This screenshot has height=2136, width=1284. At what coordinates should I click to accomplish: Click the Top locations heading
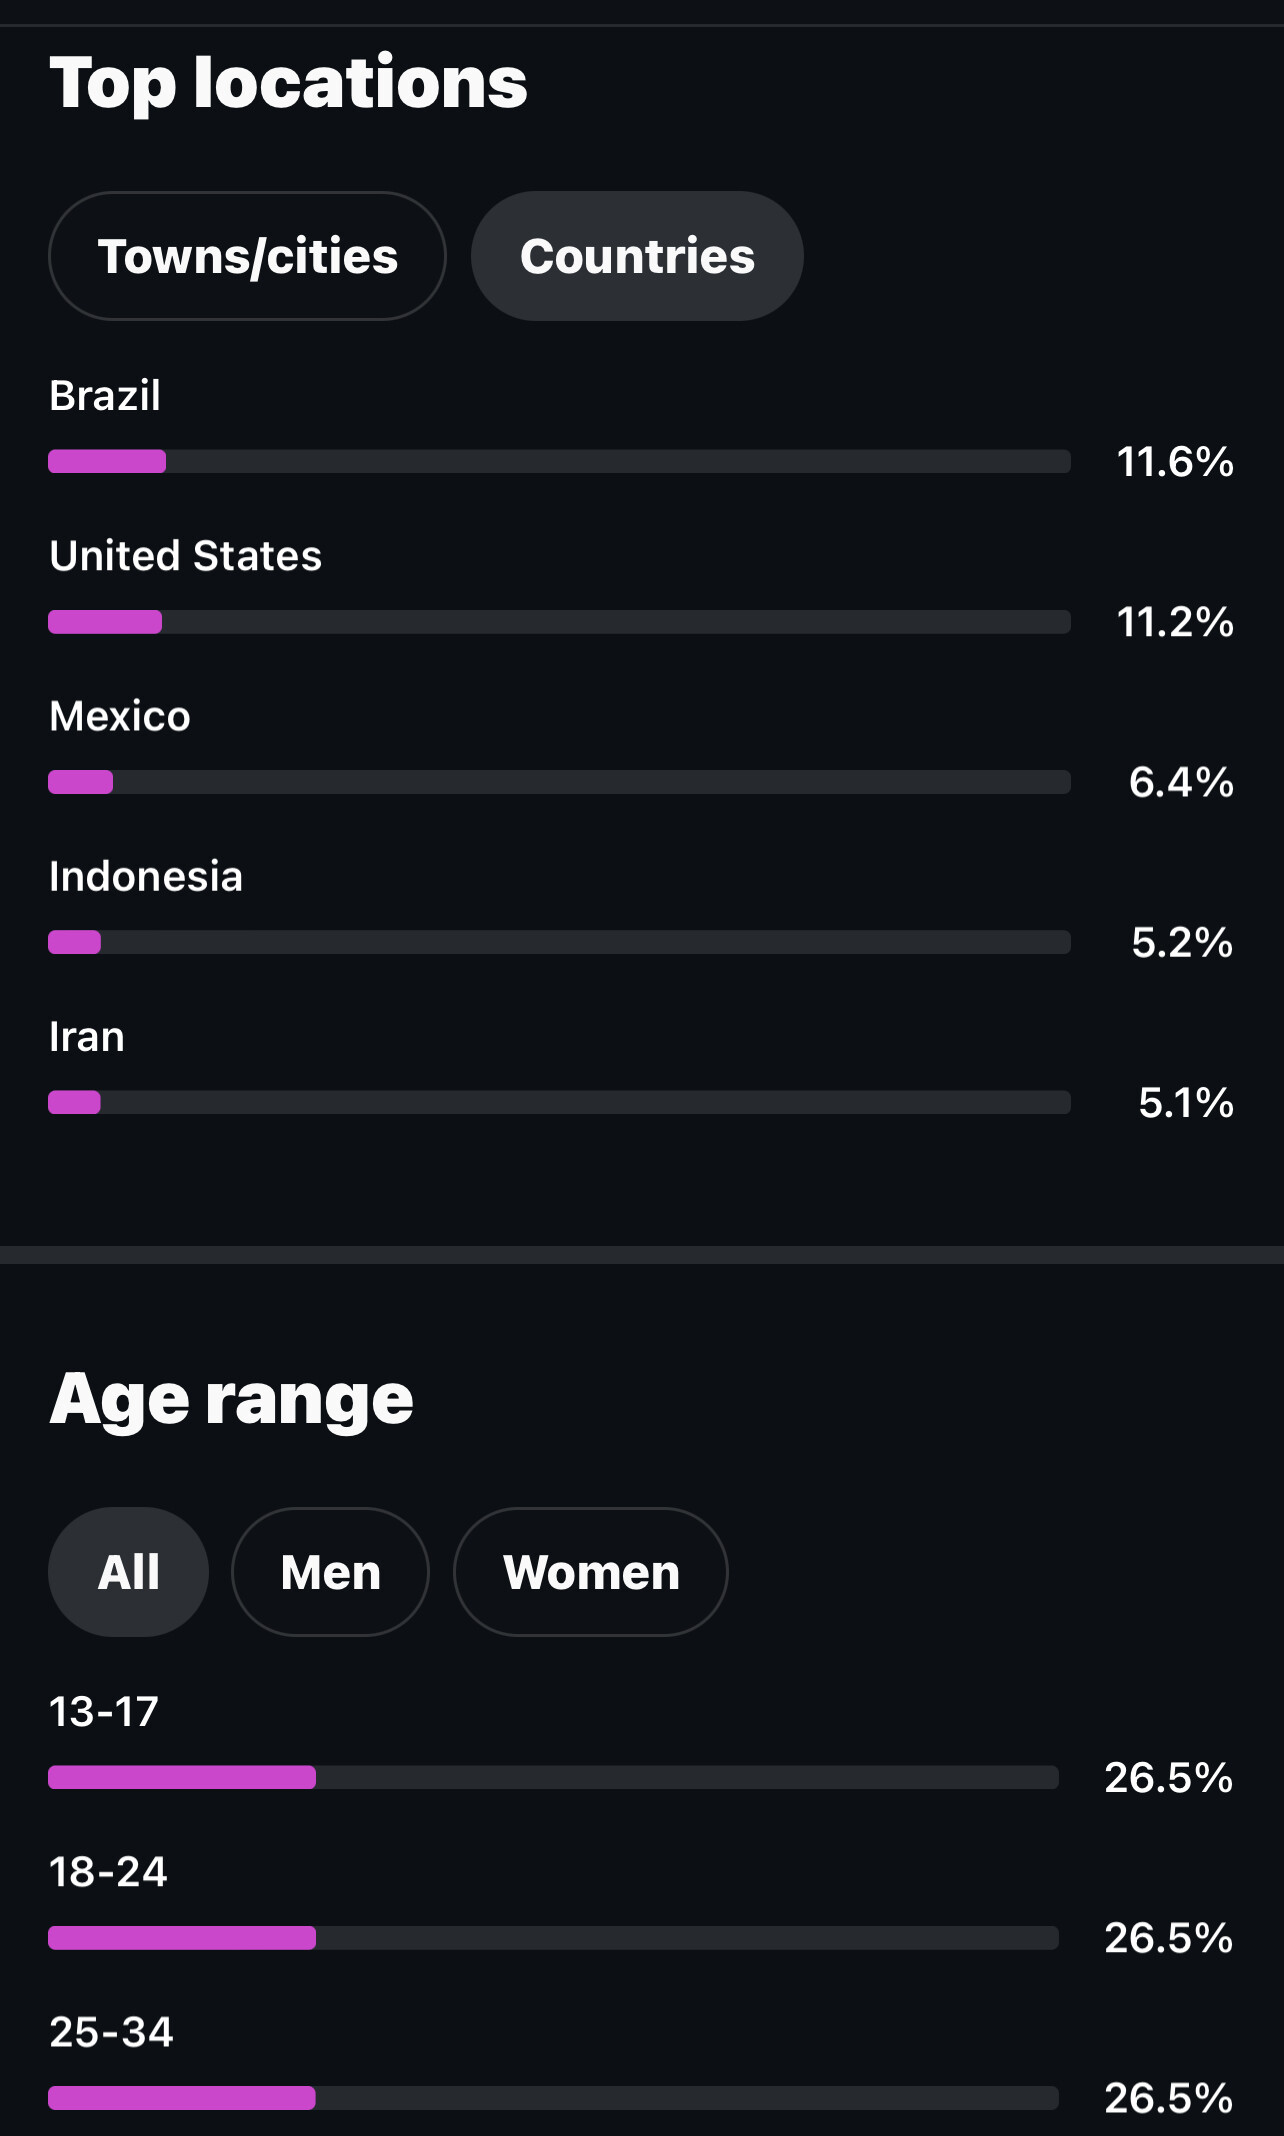(288, 82)
